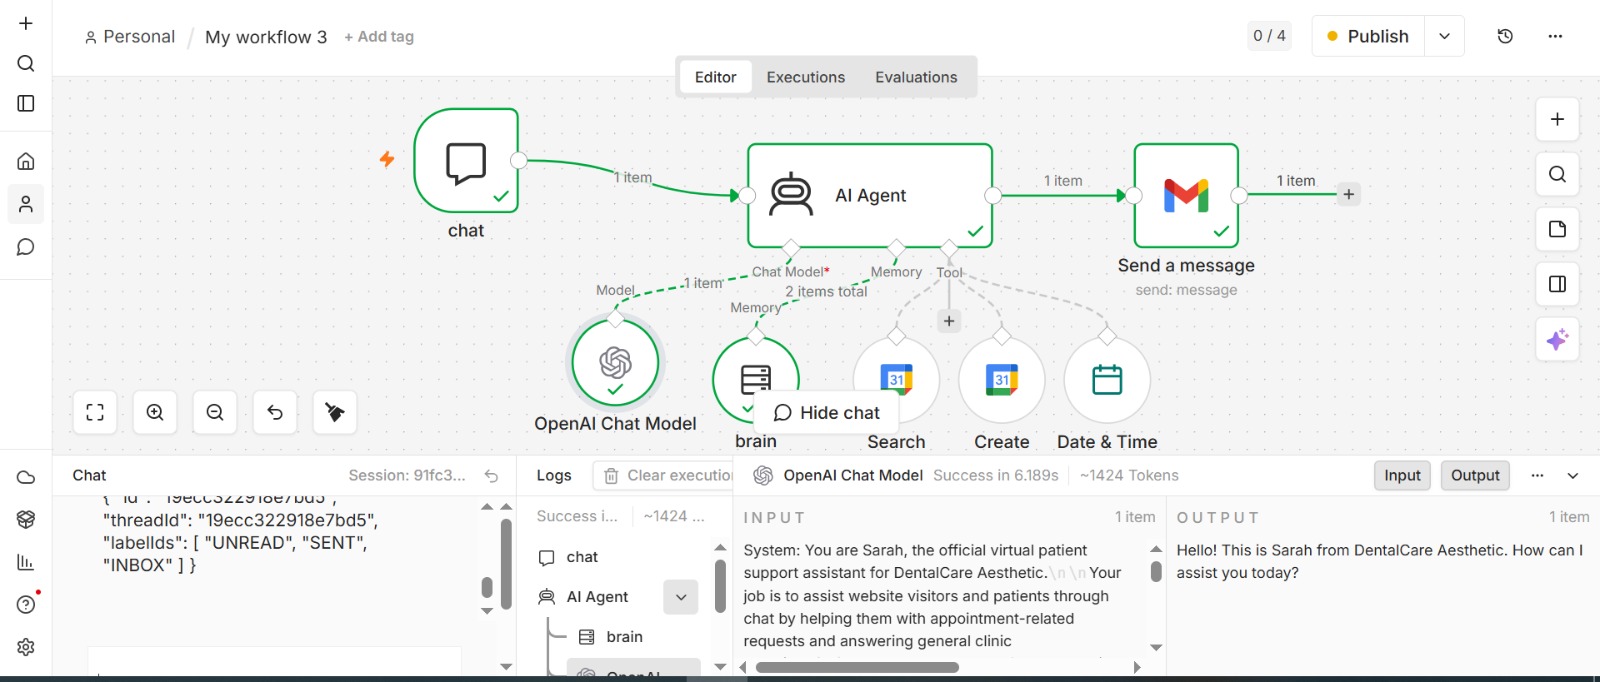Search nodes using canvas magnifier button
The height and width of the screenshot is (682, 1600).
[1557, 174]
